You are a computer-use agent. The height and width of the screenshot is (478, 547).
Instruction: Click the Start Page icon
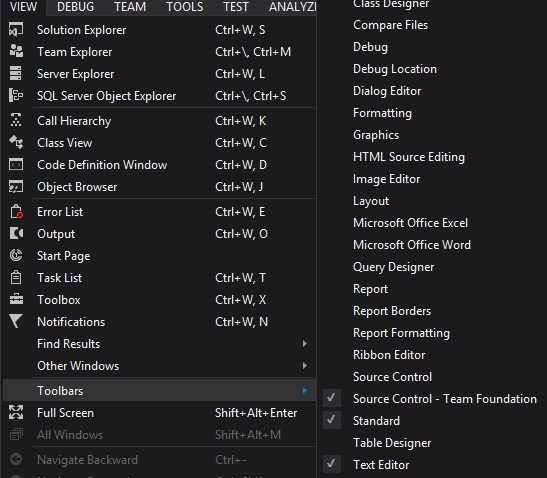point(16,255)
